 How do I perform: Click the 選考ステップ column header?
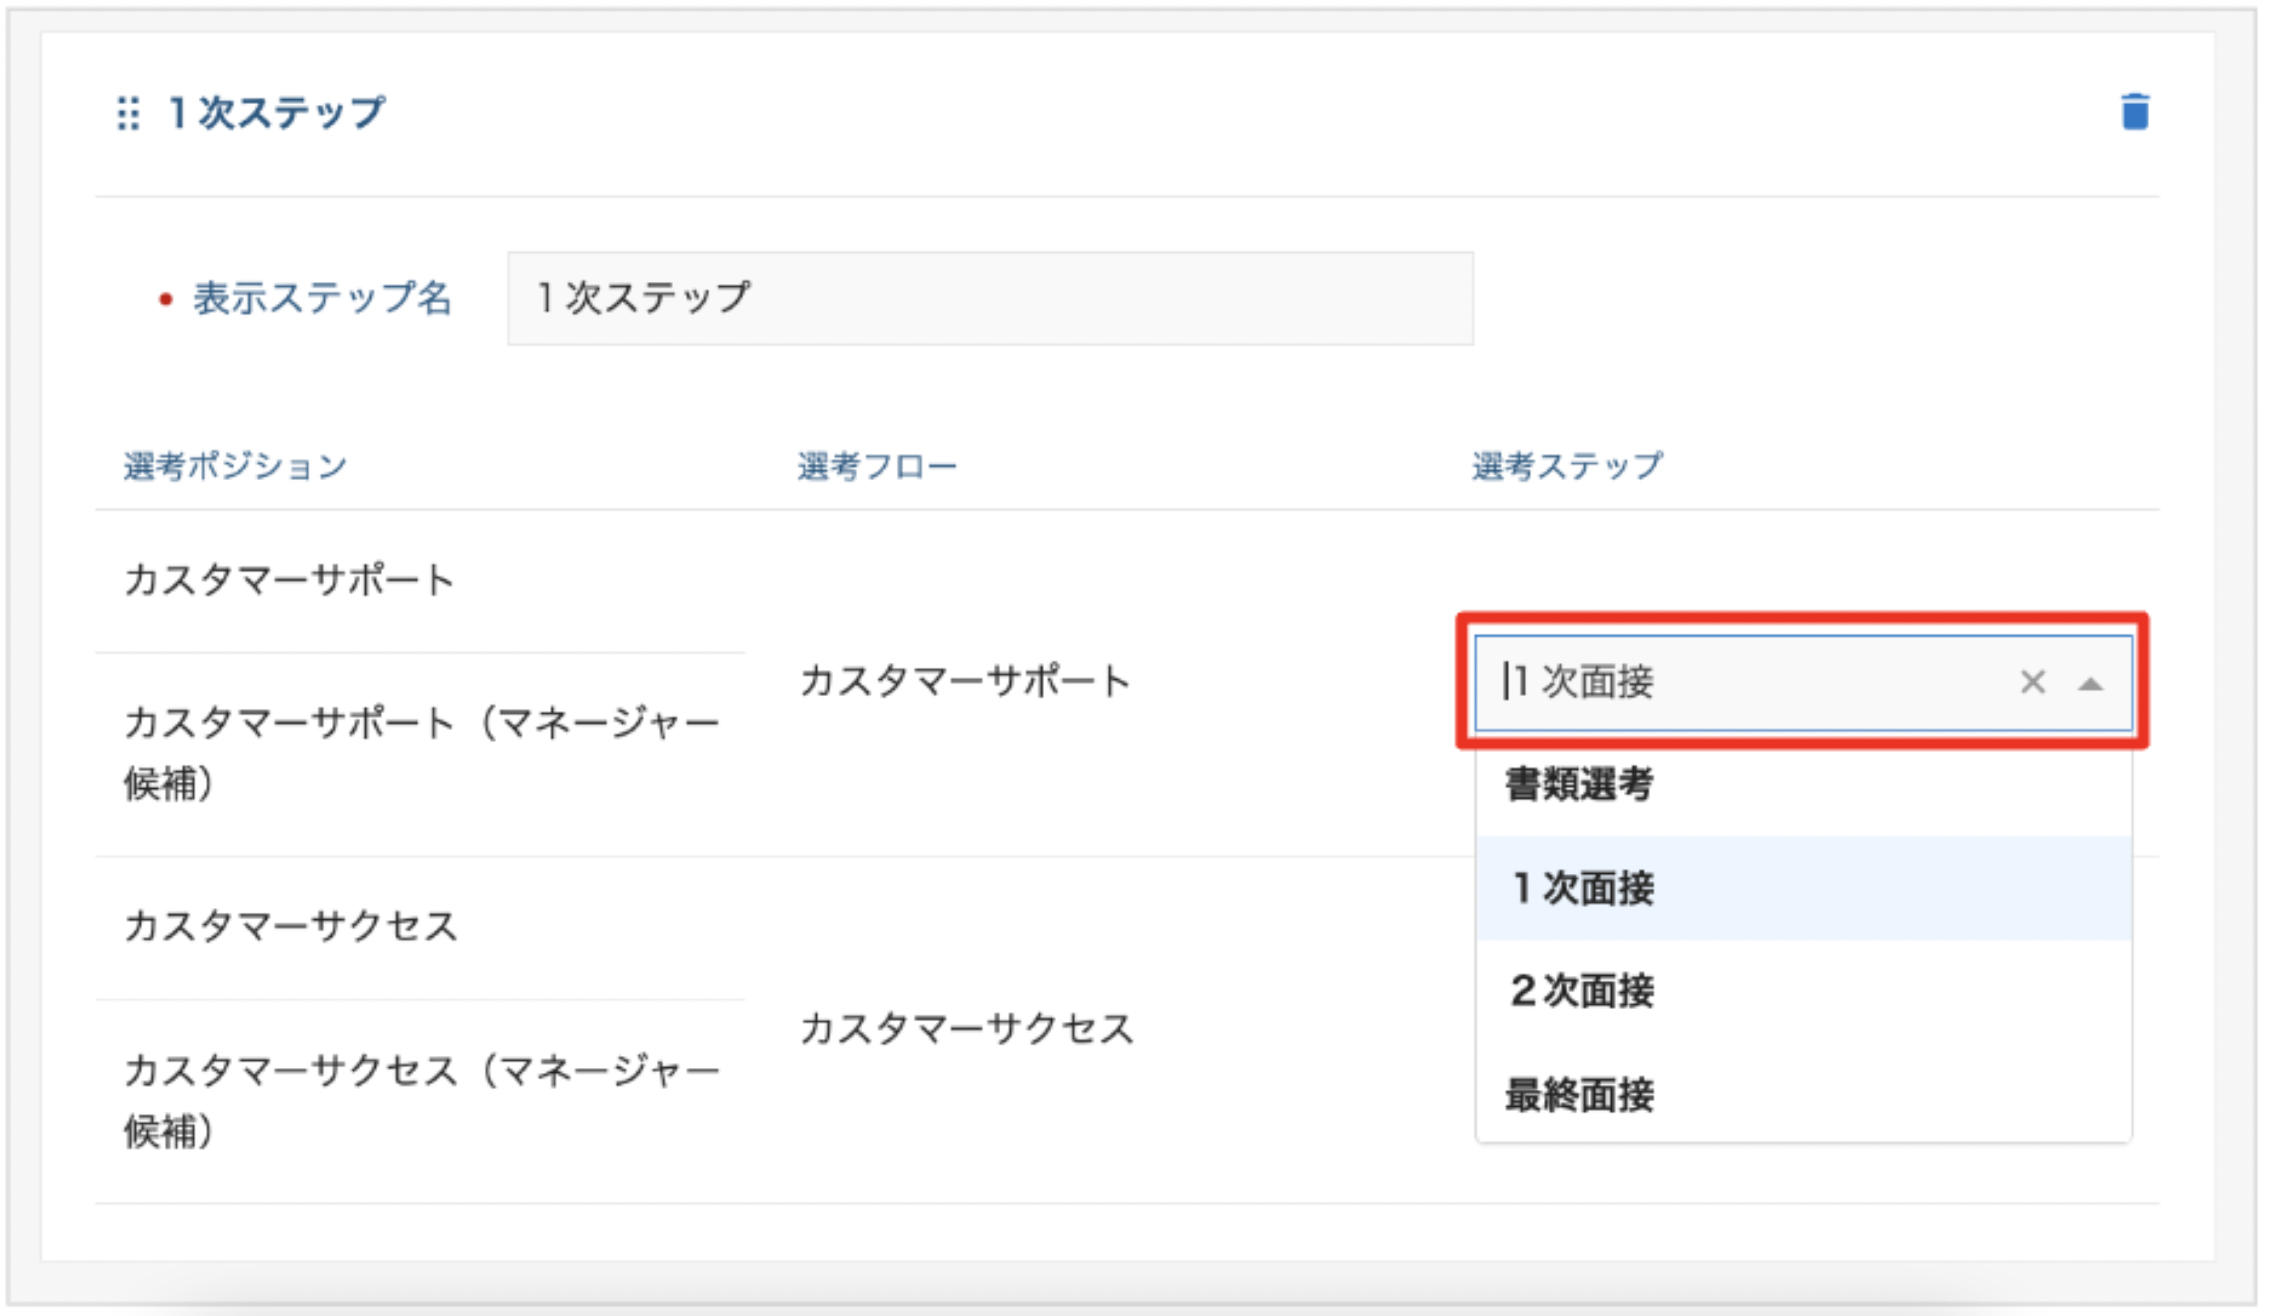(1567, 466)
